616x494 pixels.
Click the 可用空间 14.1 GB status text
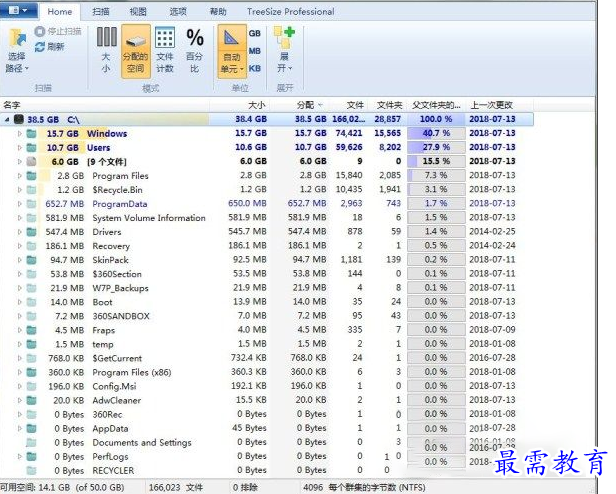tap(62, 488)
